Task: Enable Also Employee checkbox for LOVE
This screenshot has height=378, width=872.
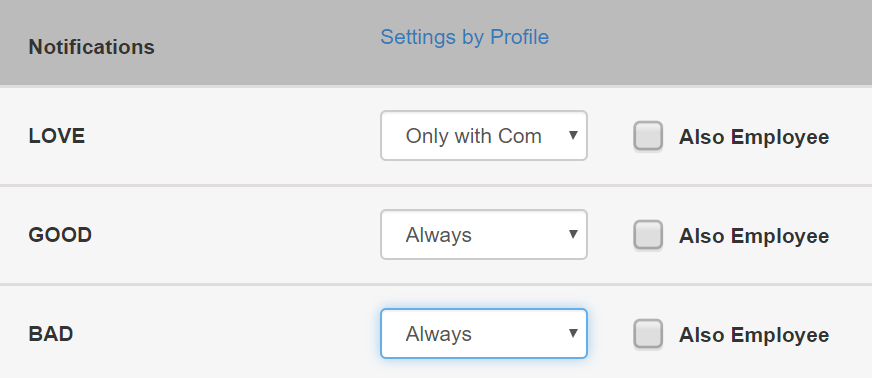Action: 648,136
